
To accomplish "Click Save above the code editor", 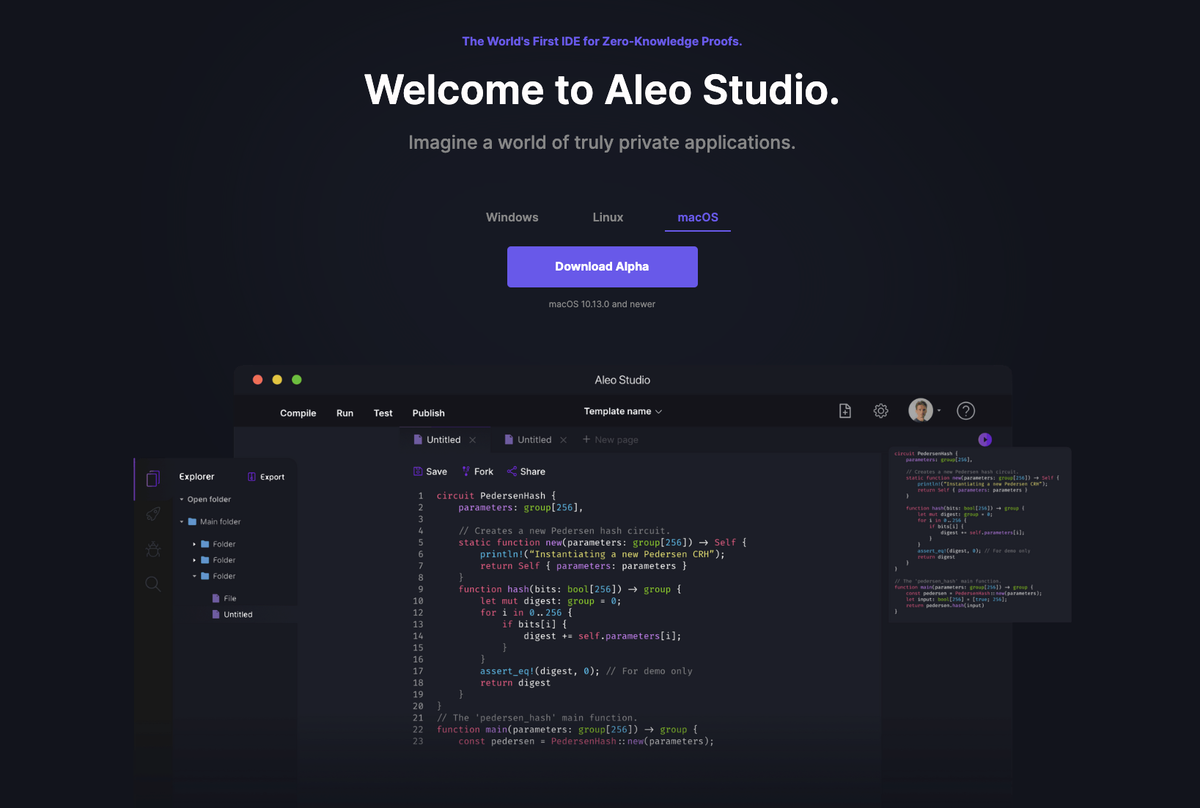I will pyautogui.click(x=430, y=471).
